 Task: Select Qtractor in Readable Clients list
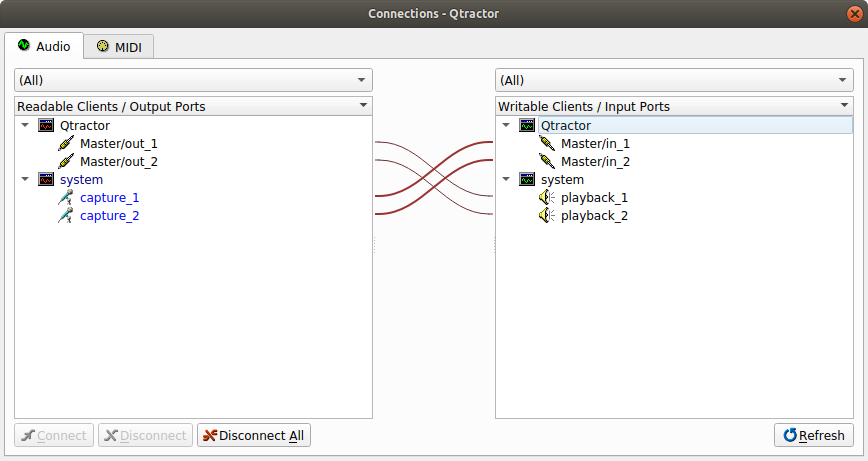tap(85, 126)
